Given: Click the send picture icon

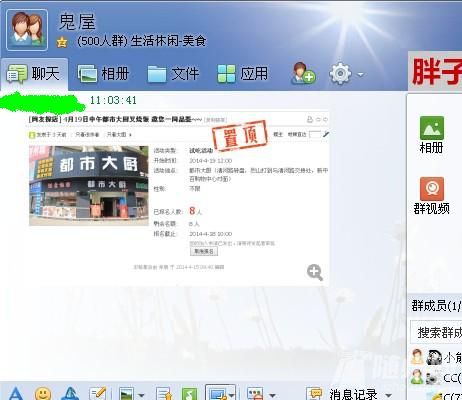Looking at the screenshot, I should click(x=126, y=394).
